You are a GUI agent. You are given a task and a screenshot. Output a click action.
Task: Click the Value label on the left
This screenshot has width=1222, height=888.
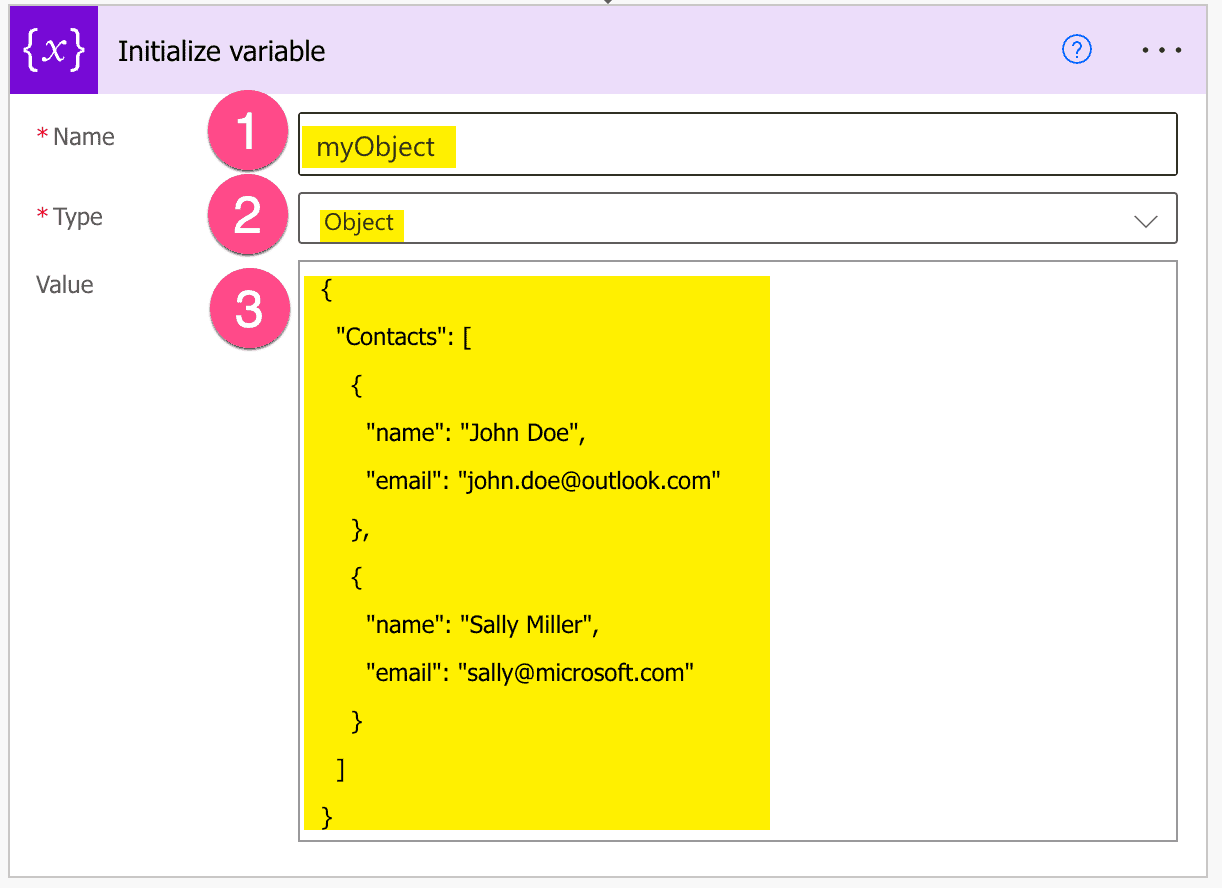point(64,285)
